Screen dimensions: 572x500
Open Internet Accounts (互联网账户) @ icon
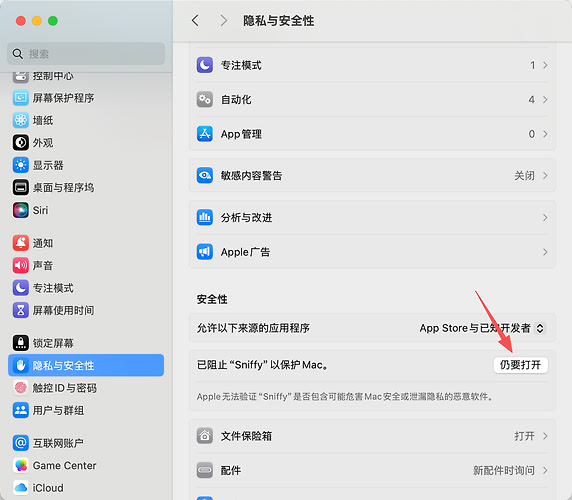coord(21,443)
